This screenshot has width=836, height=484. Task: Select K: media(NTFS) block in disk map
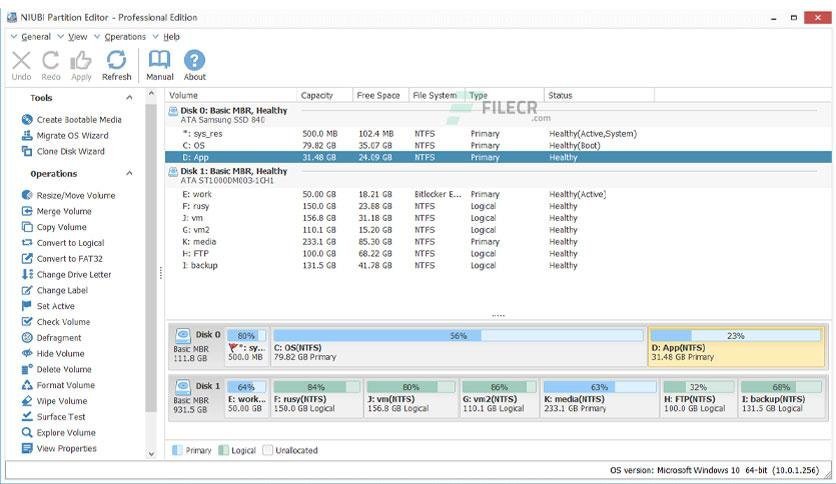click(600, 397)
